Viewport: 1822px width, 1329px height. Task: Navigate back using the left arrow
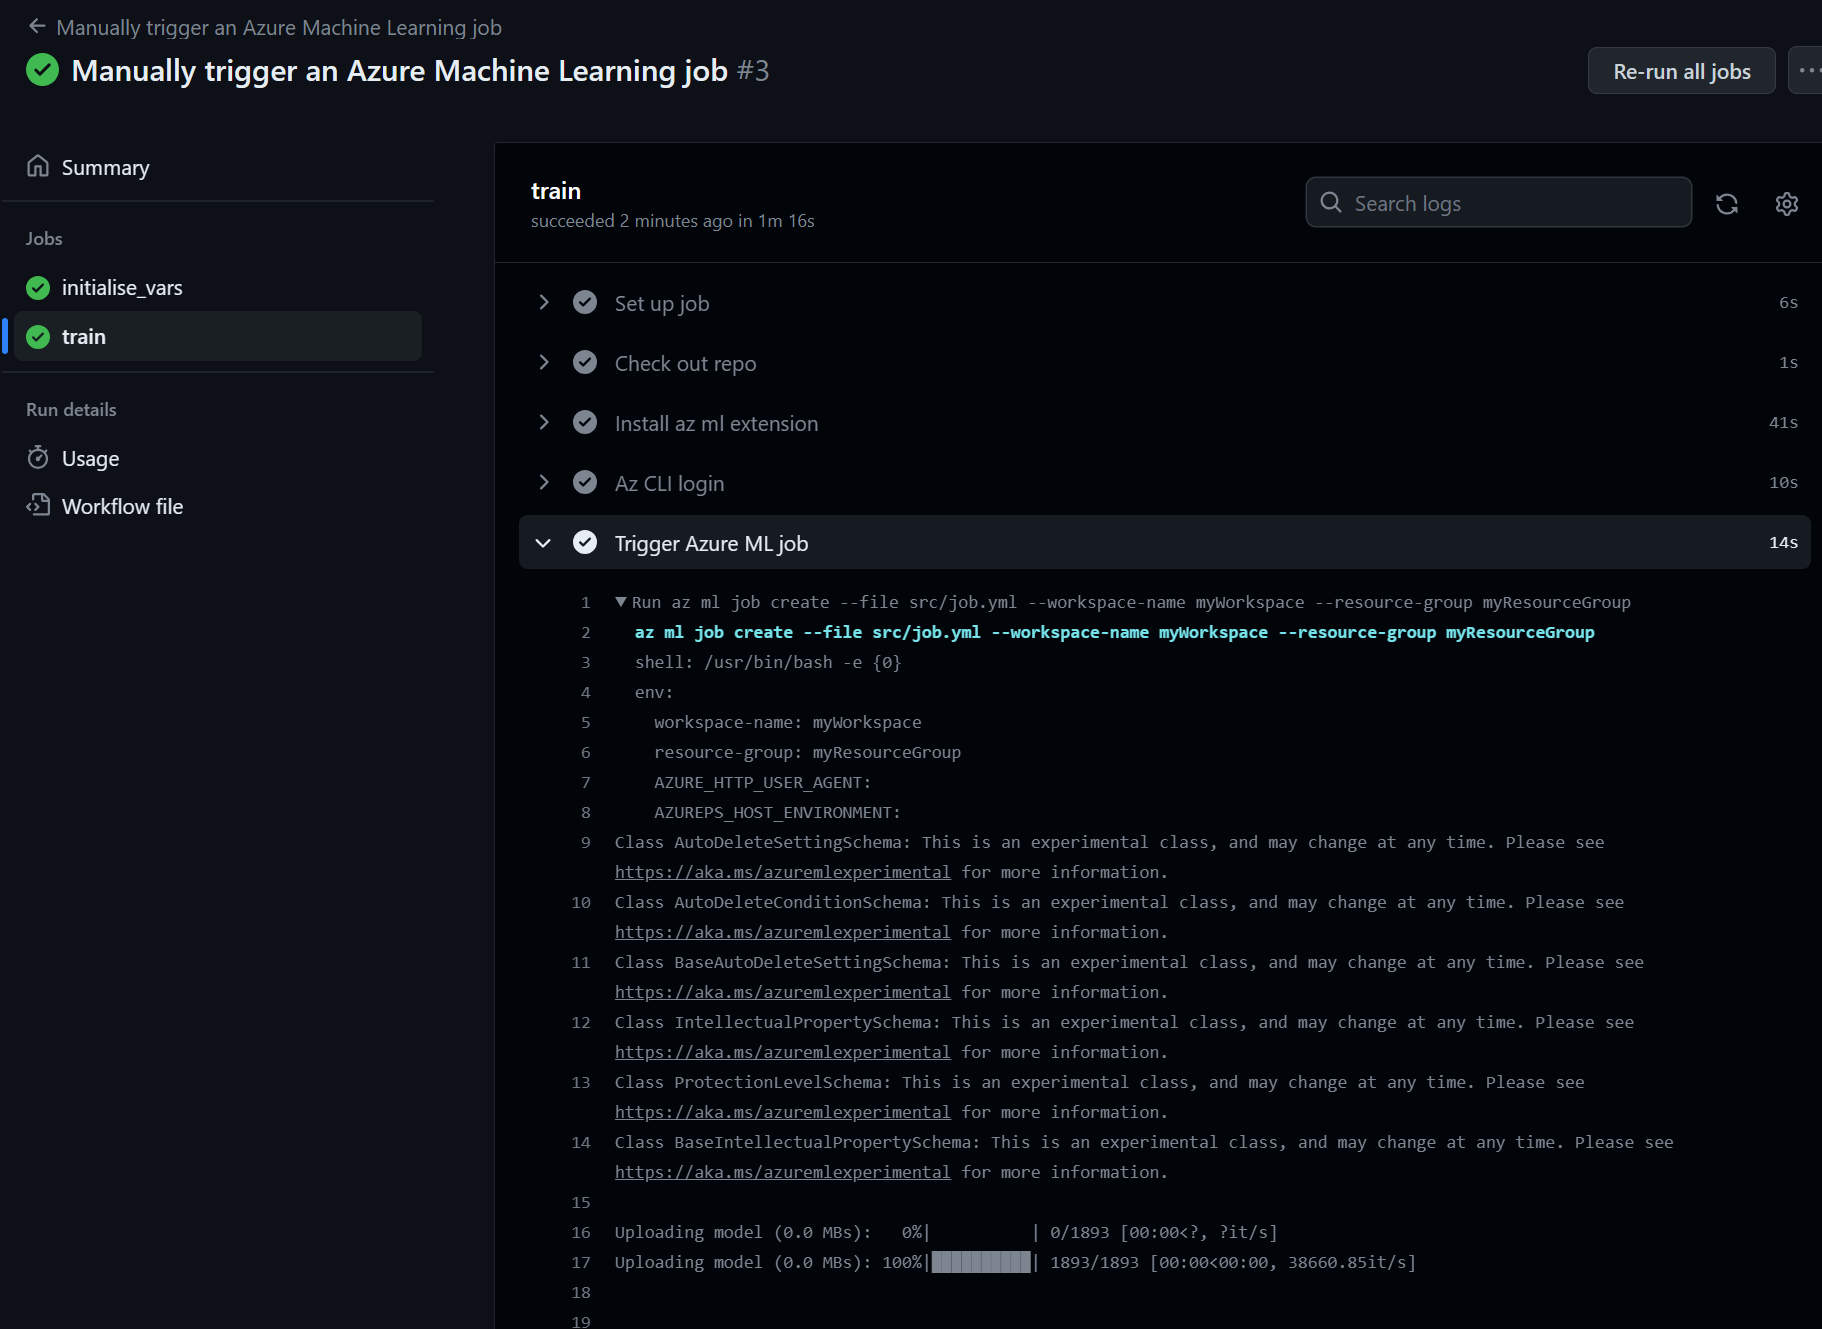pyautogui.click(x=37, y=26)
